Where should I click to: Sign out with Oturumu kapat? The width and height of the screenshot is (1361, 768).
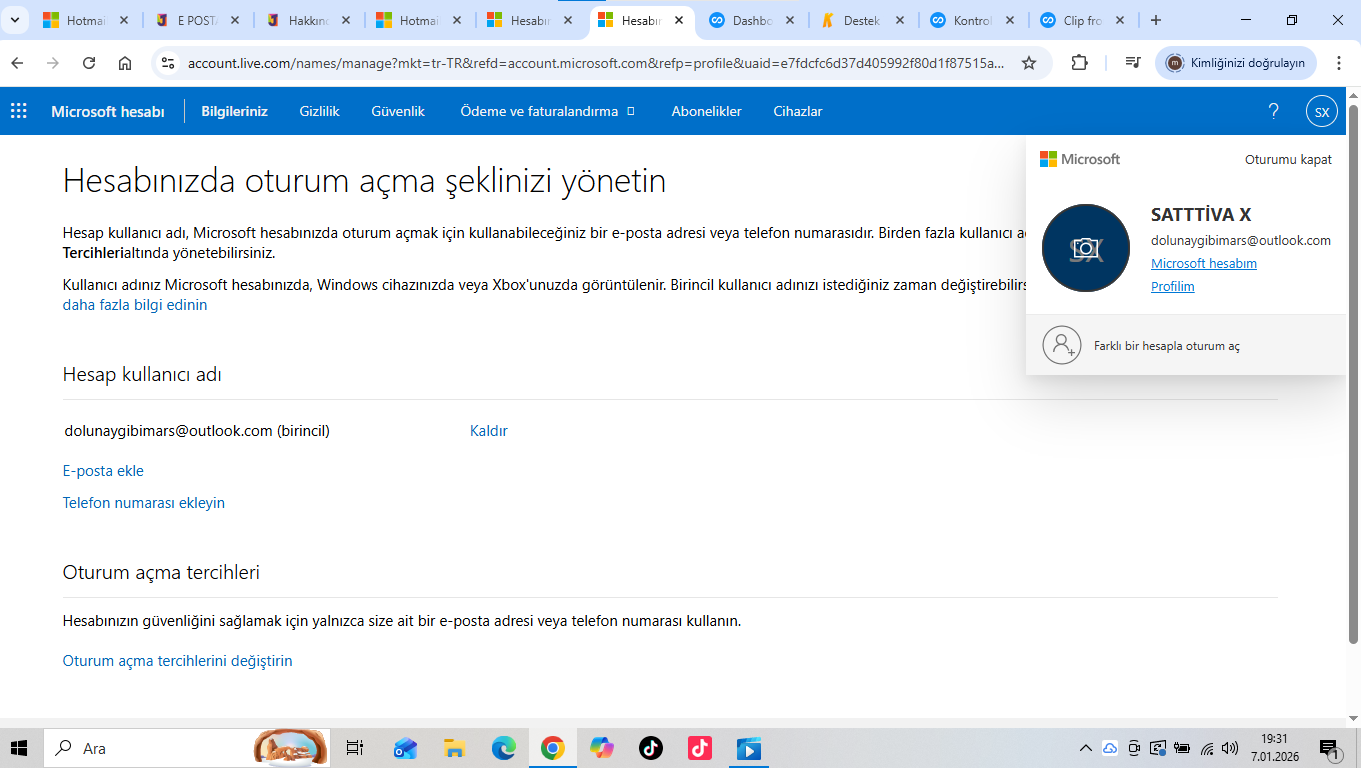[1288, 159]
